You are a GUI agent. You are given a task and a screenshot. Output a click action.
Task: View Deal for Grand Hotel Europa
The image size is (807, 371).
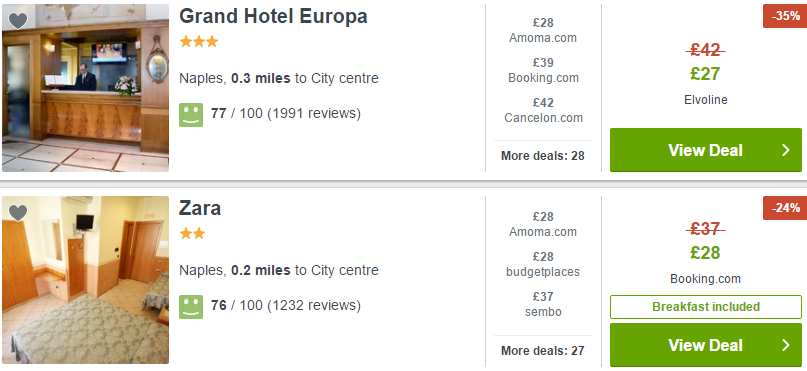pos(706,150)
